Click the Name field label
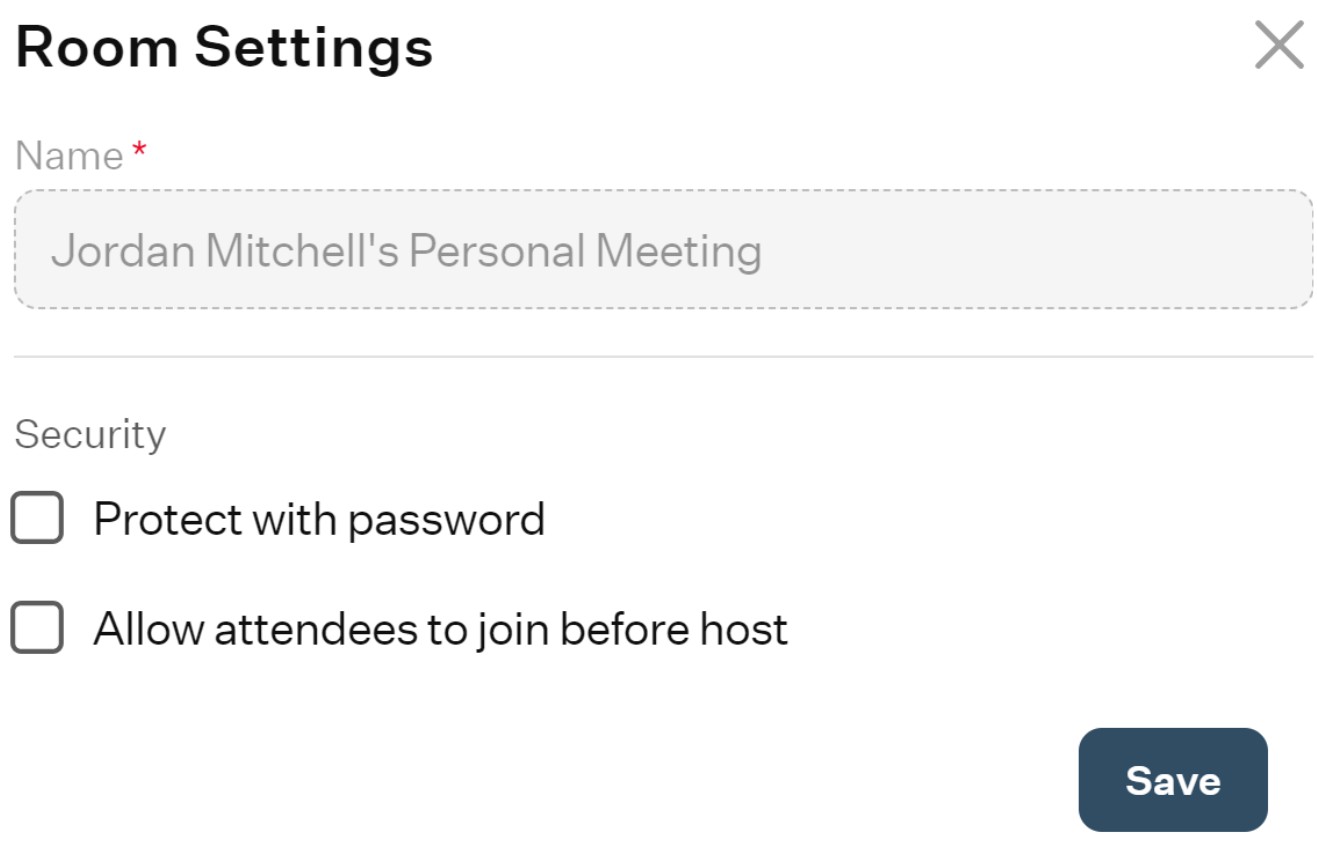This screenshot has height=850, width=1317. pos(69,156)
